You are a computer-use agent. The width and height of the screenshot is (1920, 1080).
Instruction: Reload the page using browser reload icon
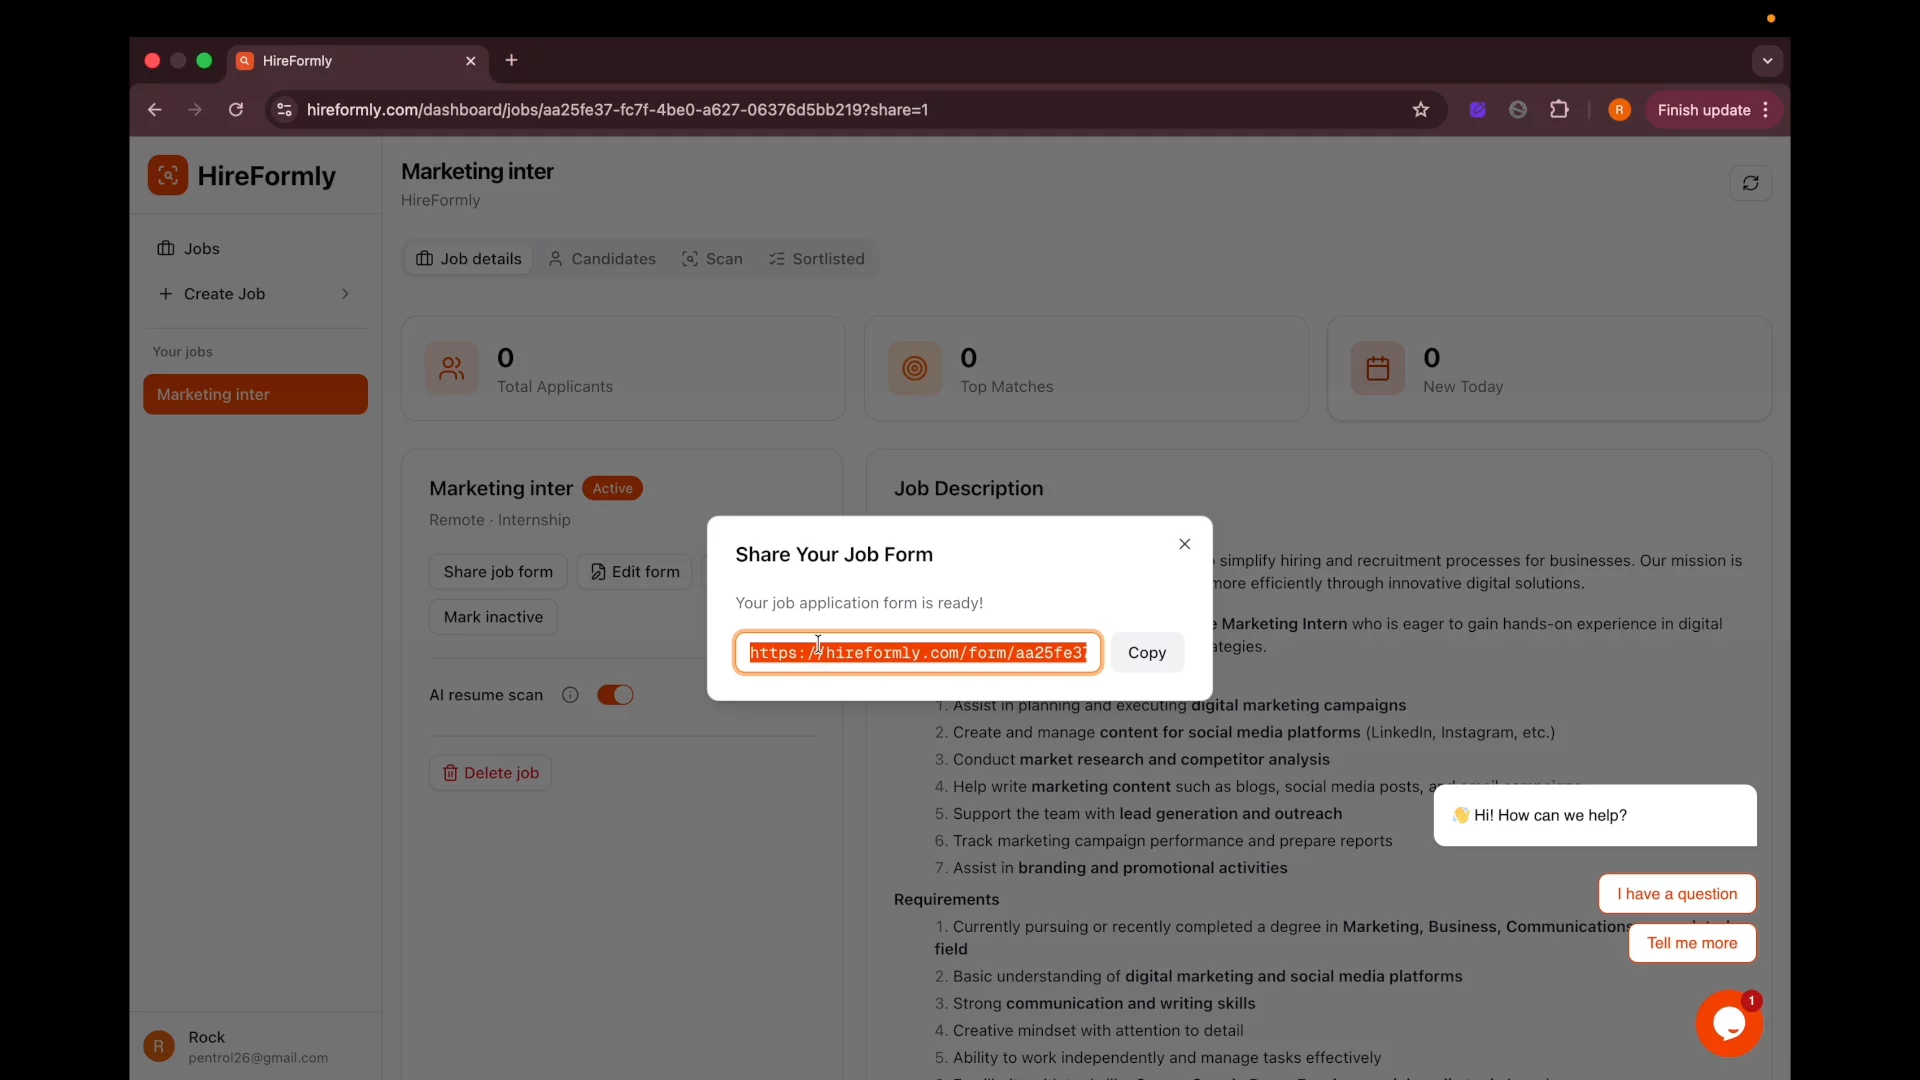236,110
